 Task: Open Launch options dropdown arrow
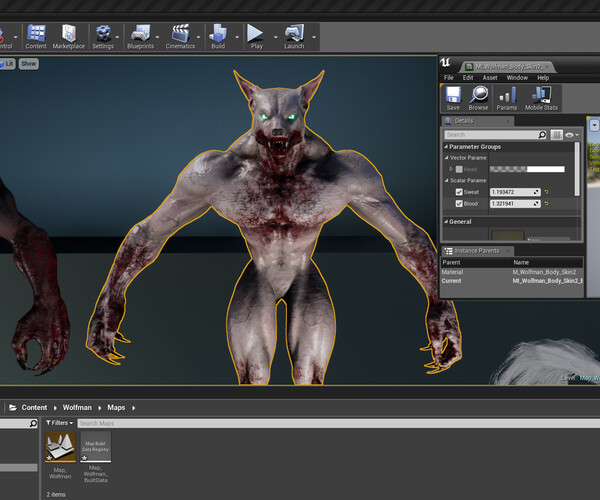pos(314,37)
